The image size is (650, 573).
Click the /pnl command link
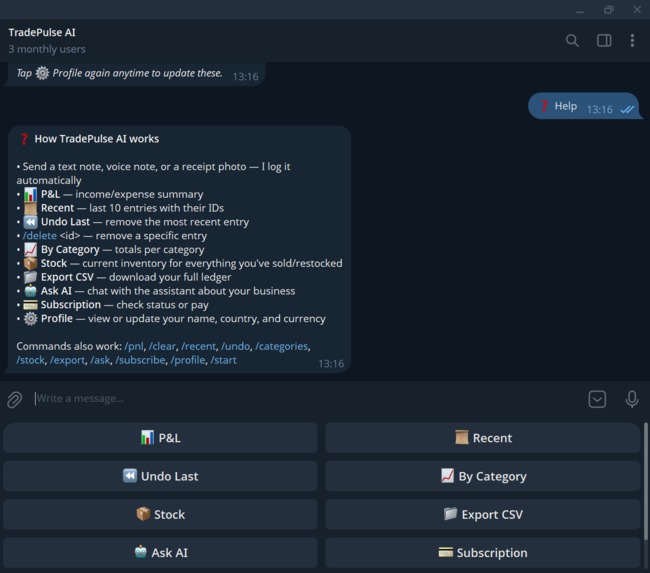pyautogui.click(x=134, y=346)
